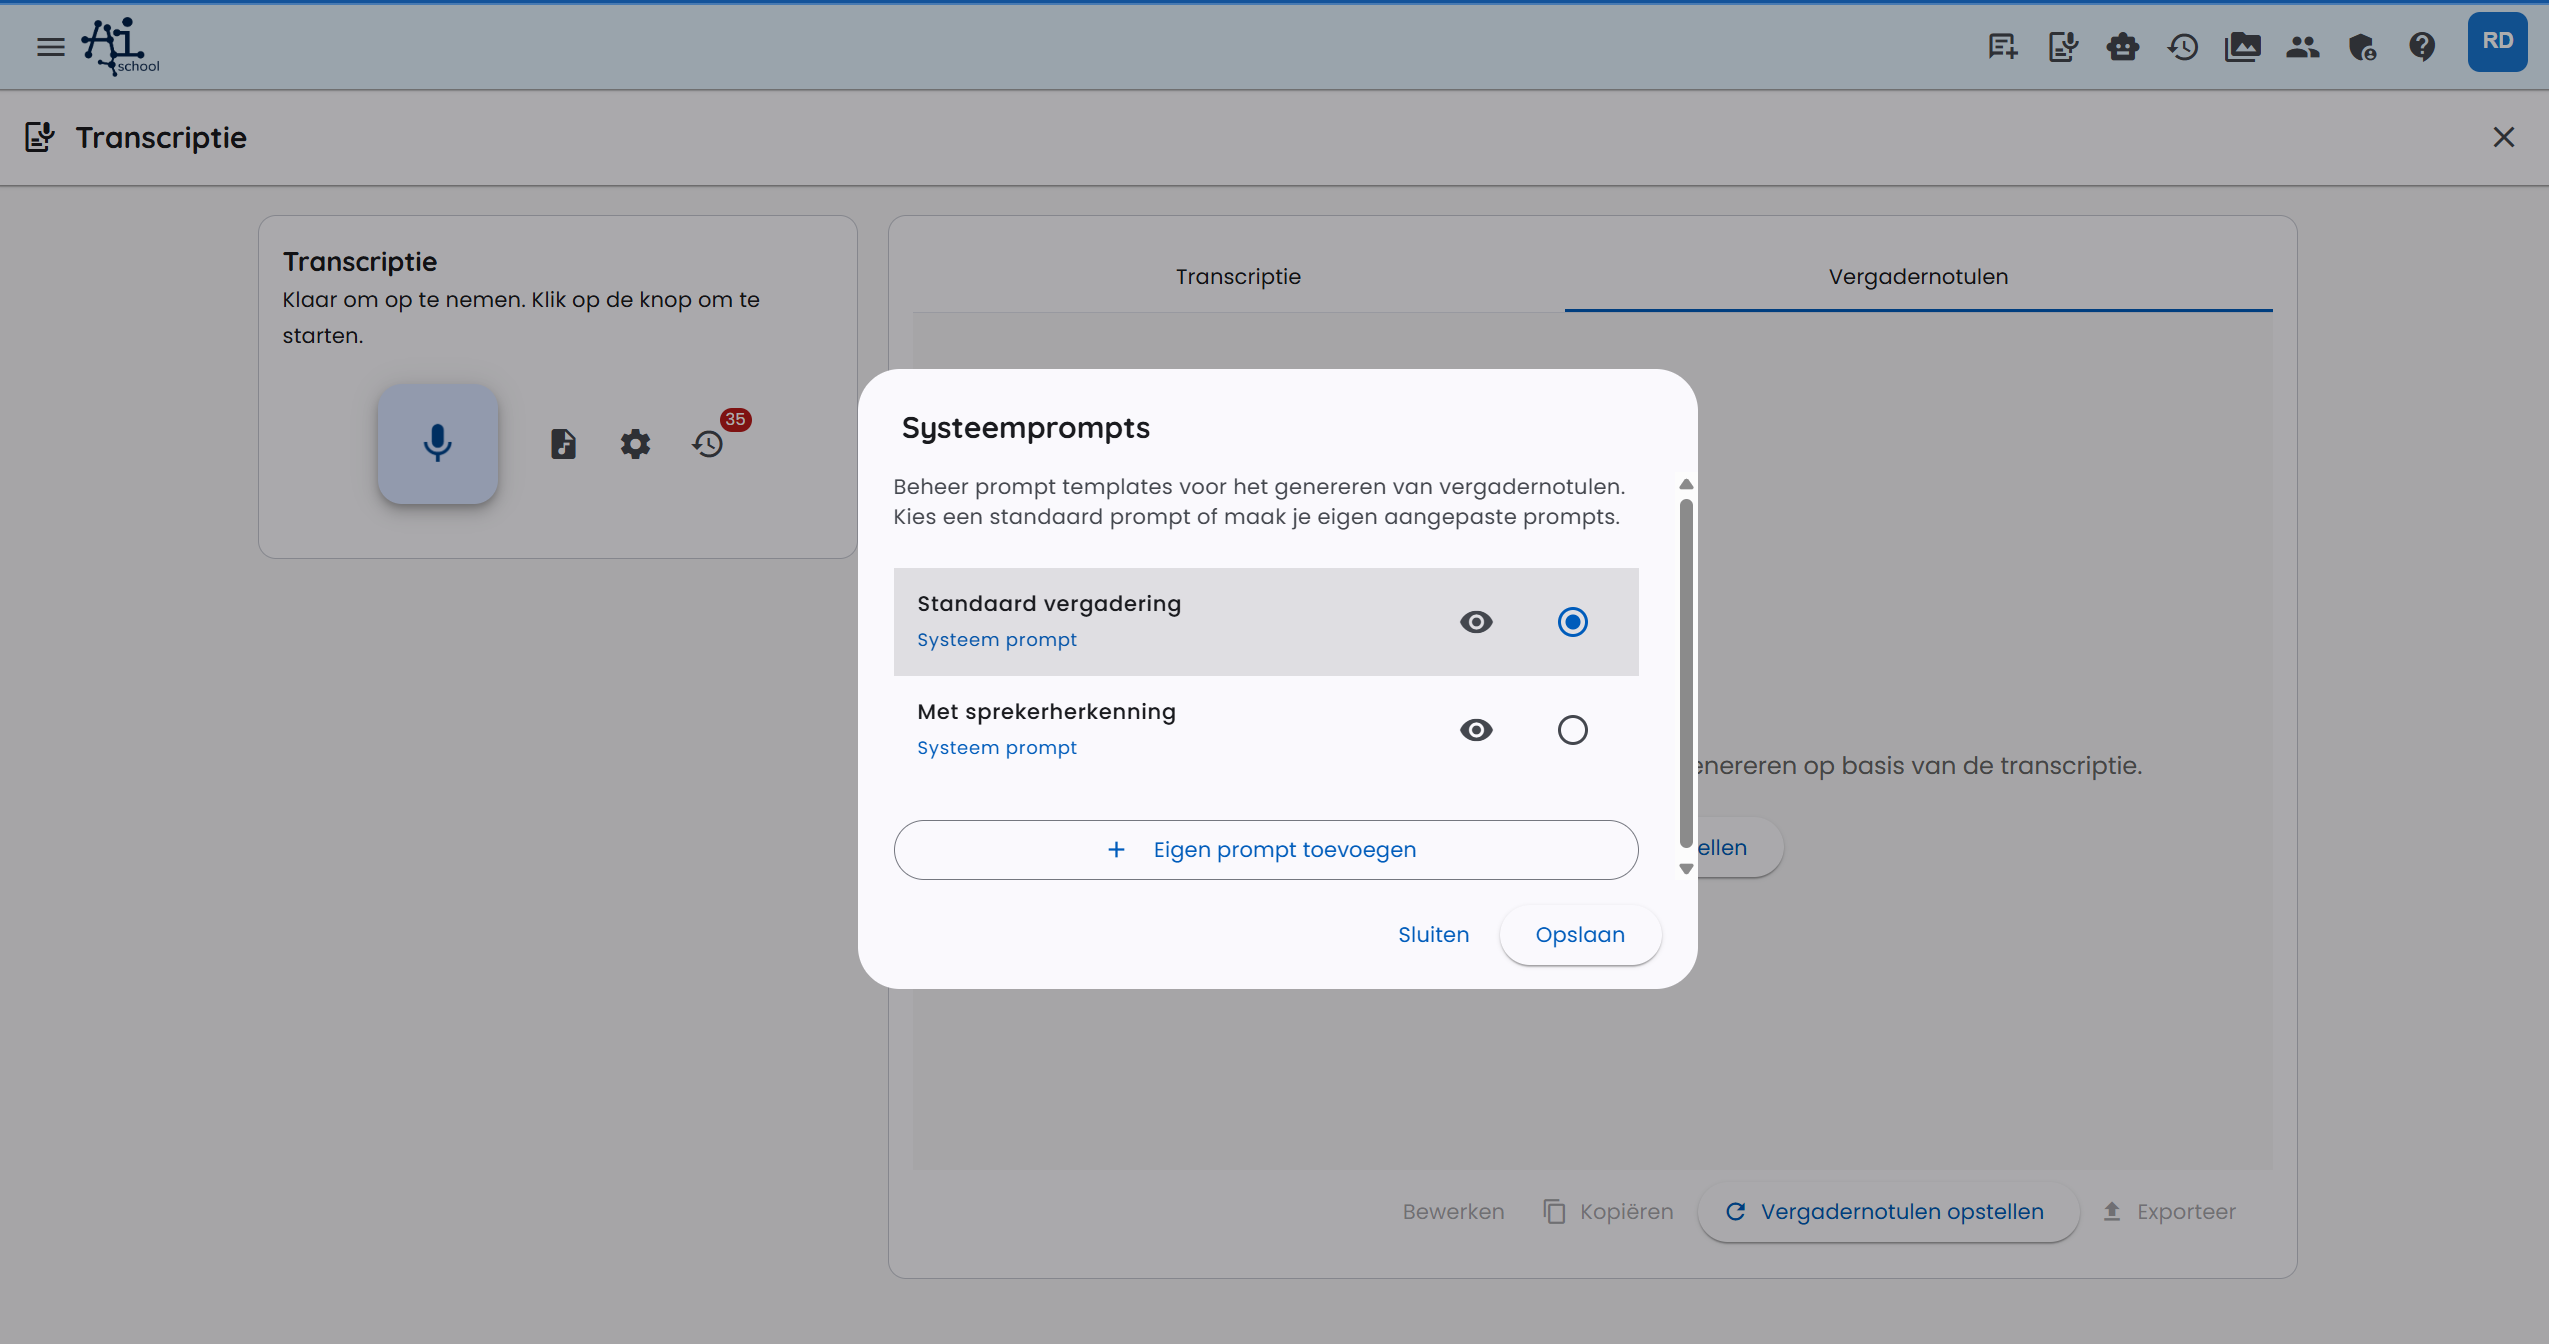Switch to the Vergadernotulen tab
The height and width of the screenshot is (1344, 2549).
click(x=1917, y=276)
